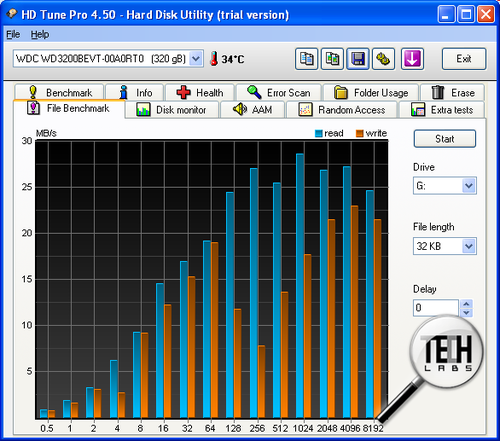This screenshot has height=441, width=500.
Task: Click the copy screenshot to clipboard icon
Action: tap(332, 59)
